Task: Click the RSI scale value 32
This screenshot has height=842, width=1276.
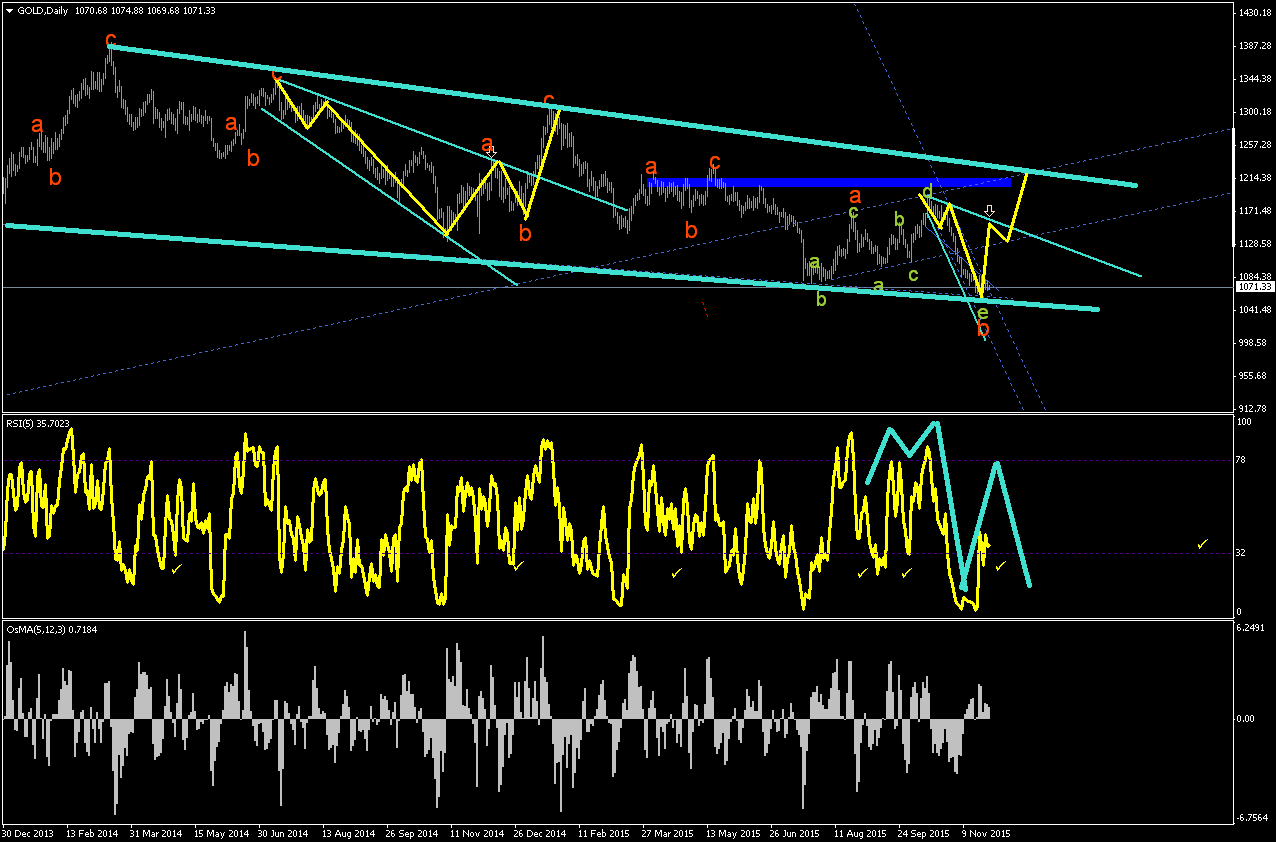Action: pyautogui.click(x=1243, y=552)
